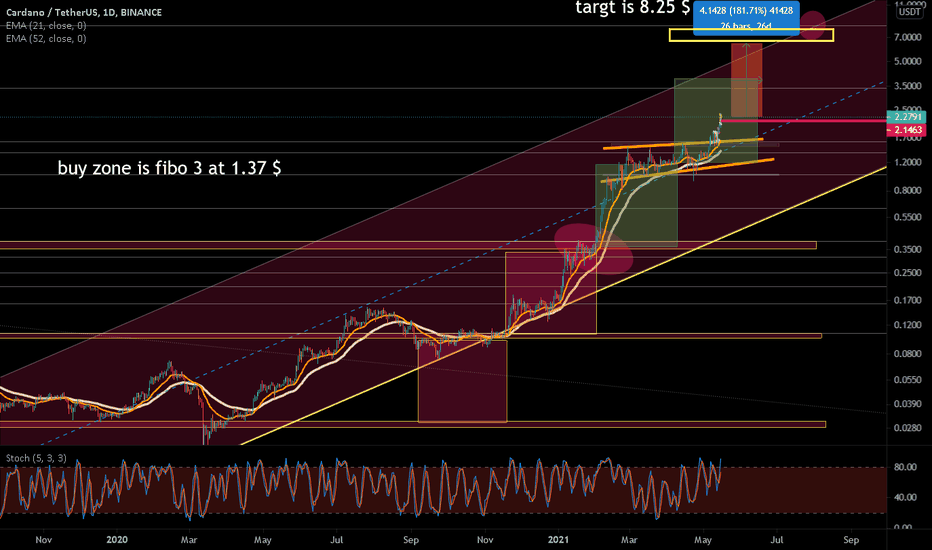Click the 0.8000 price axis label
The image size is (932, 550).
click(907, 190)
